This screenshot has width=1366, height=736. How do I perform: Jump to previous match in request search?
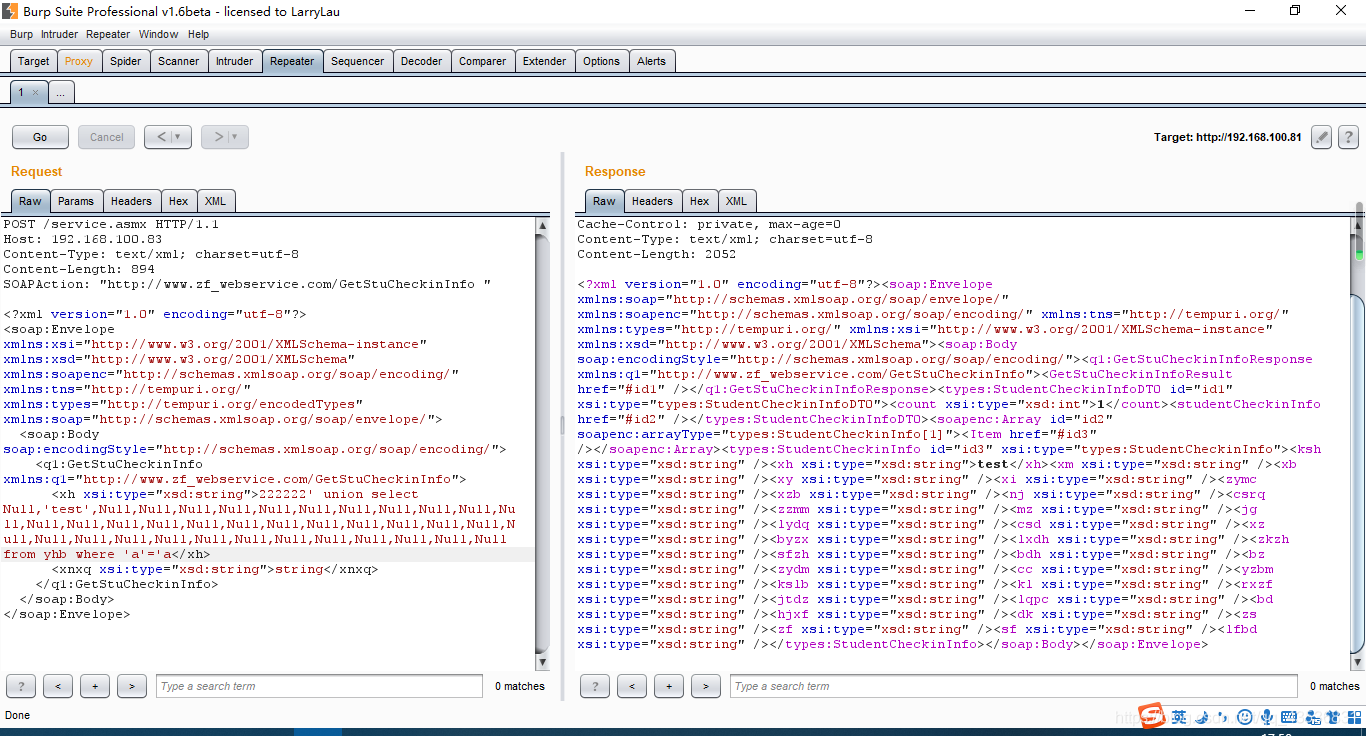pyautogui.click(x=58, y=686)
